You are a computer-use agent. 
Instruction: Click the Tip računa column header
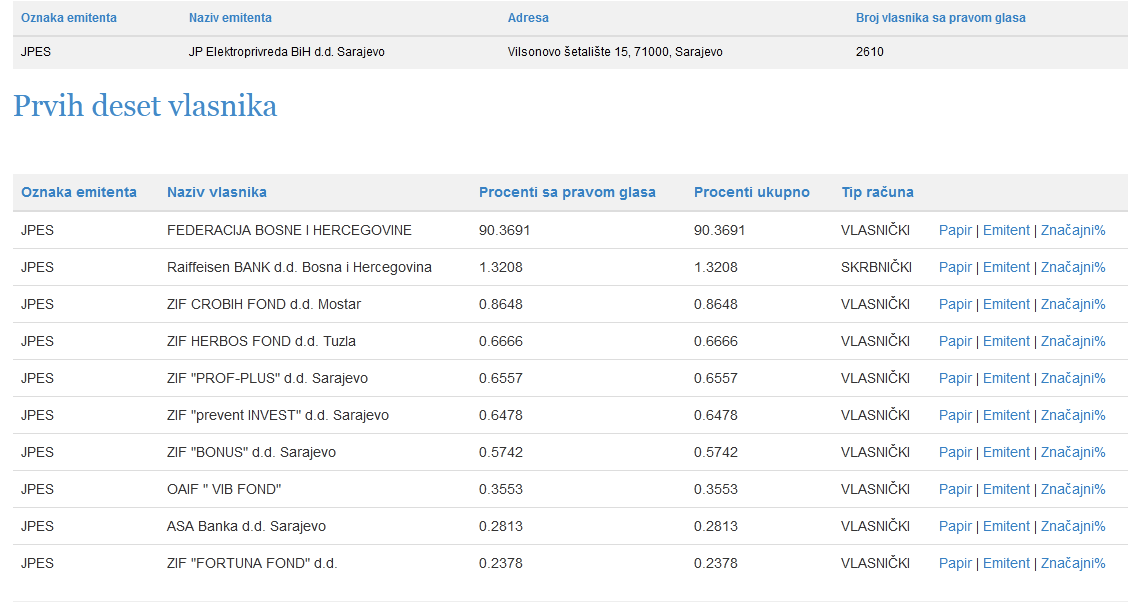(878, 192)
